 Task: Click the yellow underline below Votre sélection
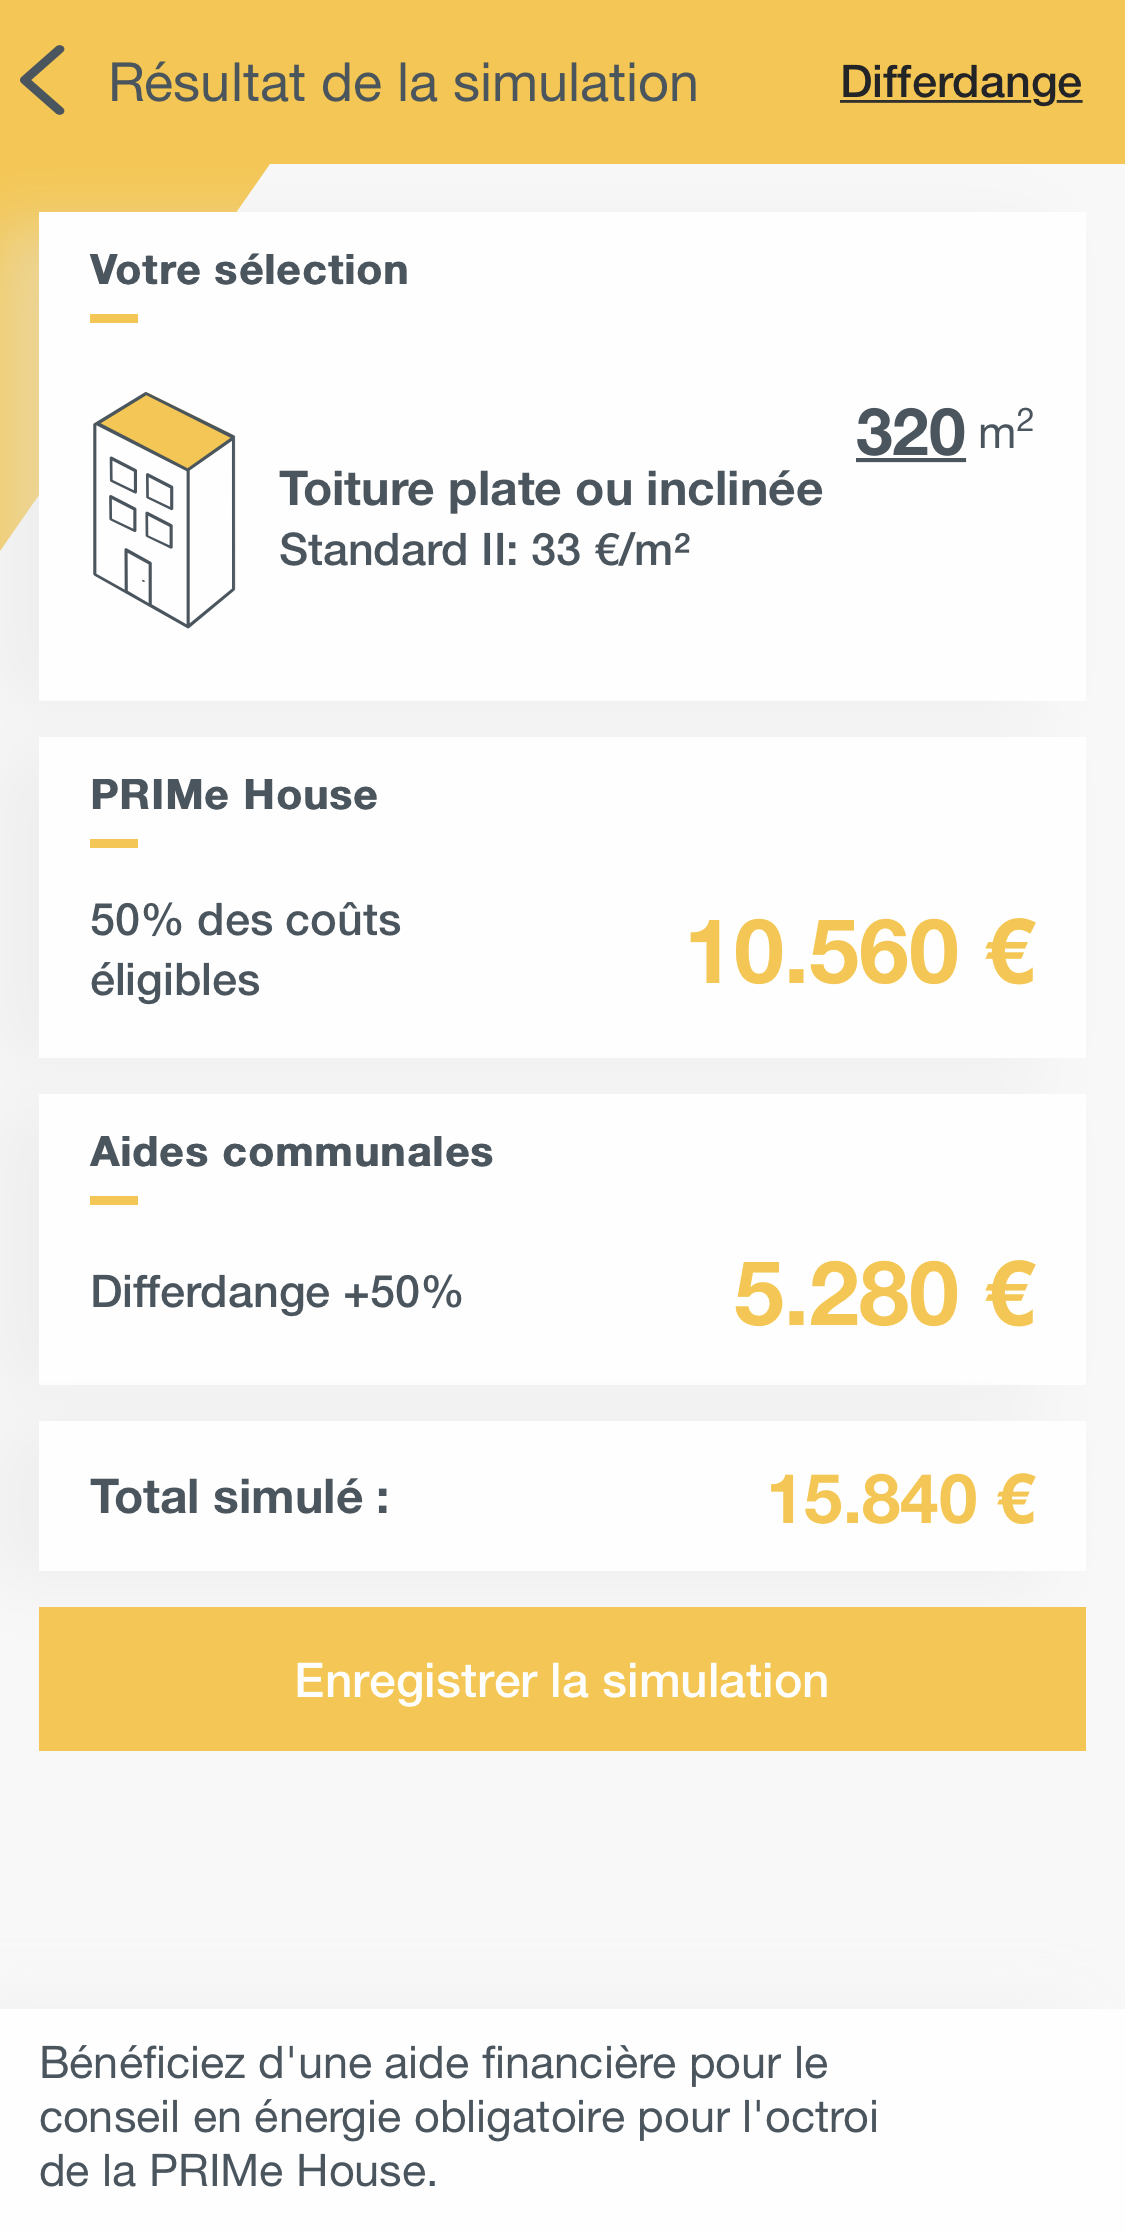point(114,319)
